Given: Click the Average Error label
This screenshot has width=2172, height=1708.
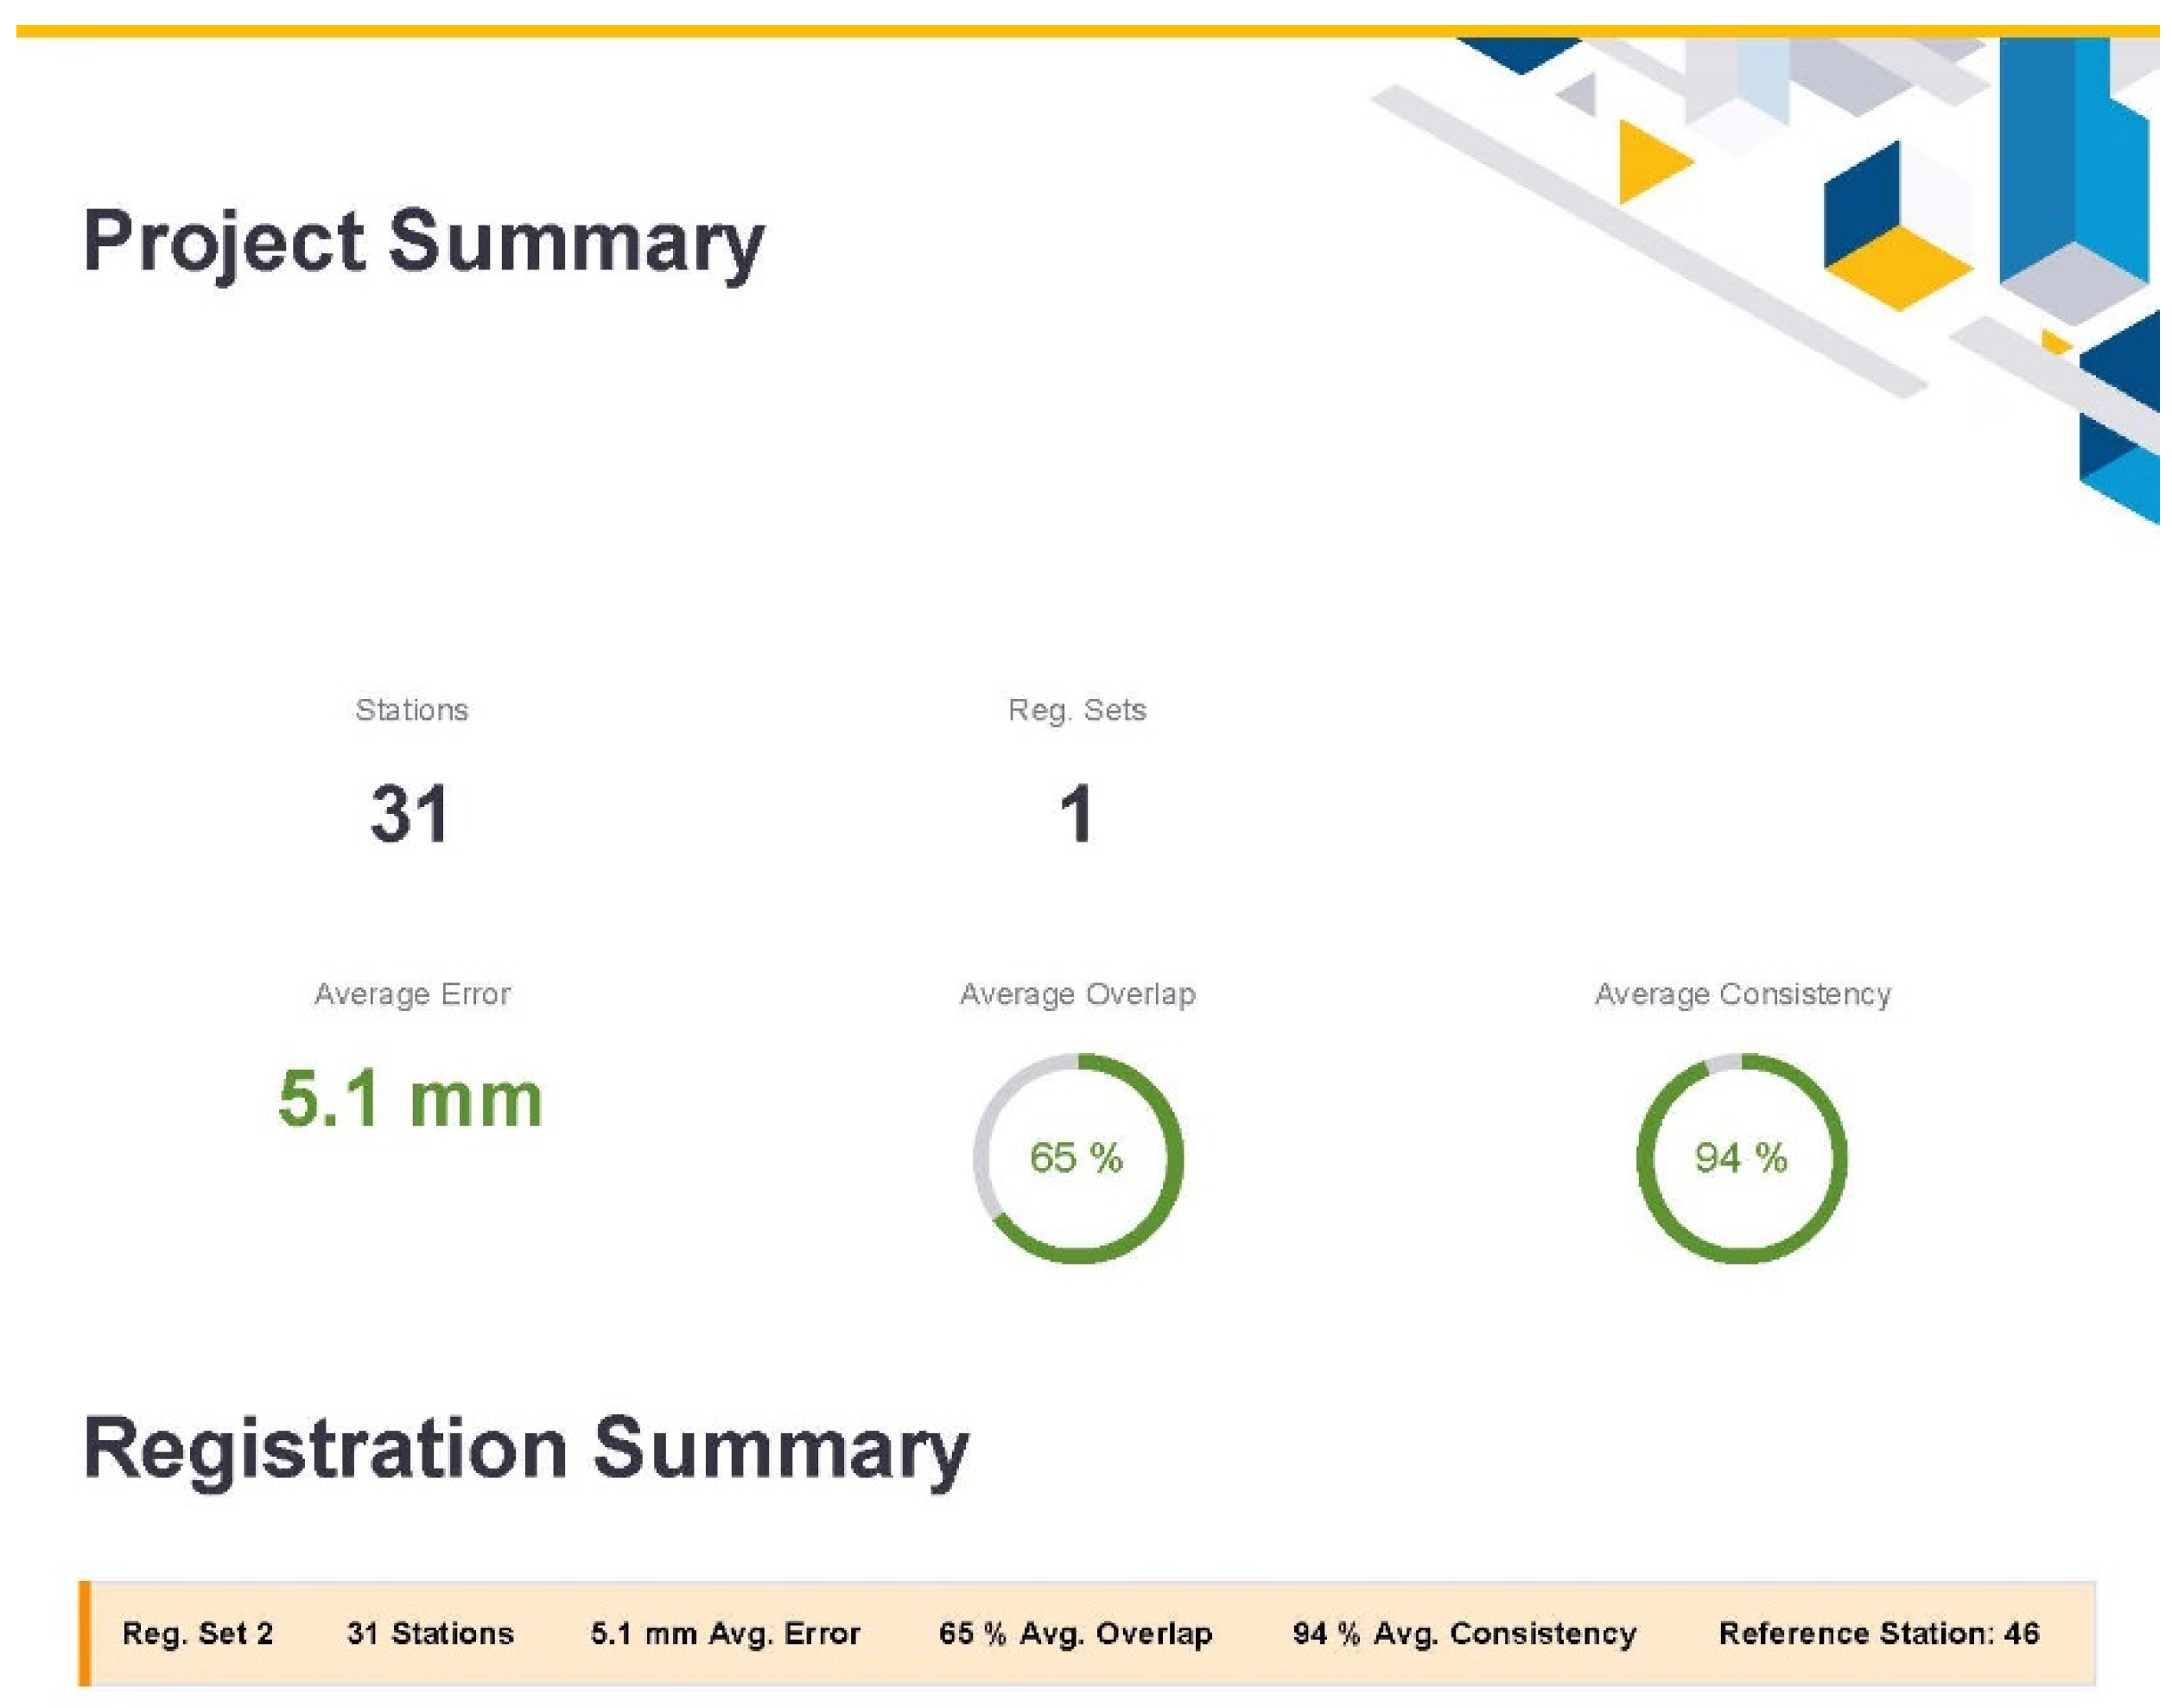Looking at the screenshot, I should [412, 994].
